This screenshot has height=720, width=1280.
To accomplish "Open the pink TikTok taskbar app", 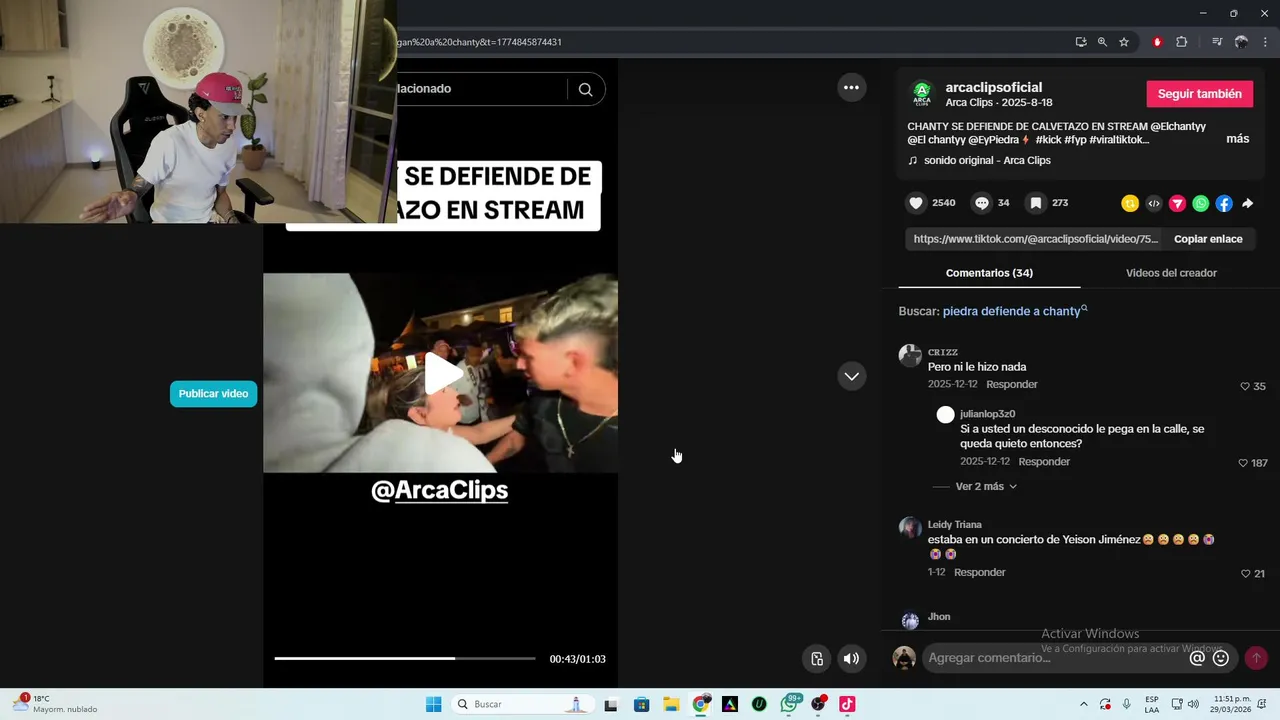I will tap(847, 704).
